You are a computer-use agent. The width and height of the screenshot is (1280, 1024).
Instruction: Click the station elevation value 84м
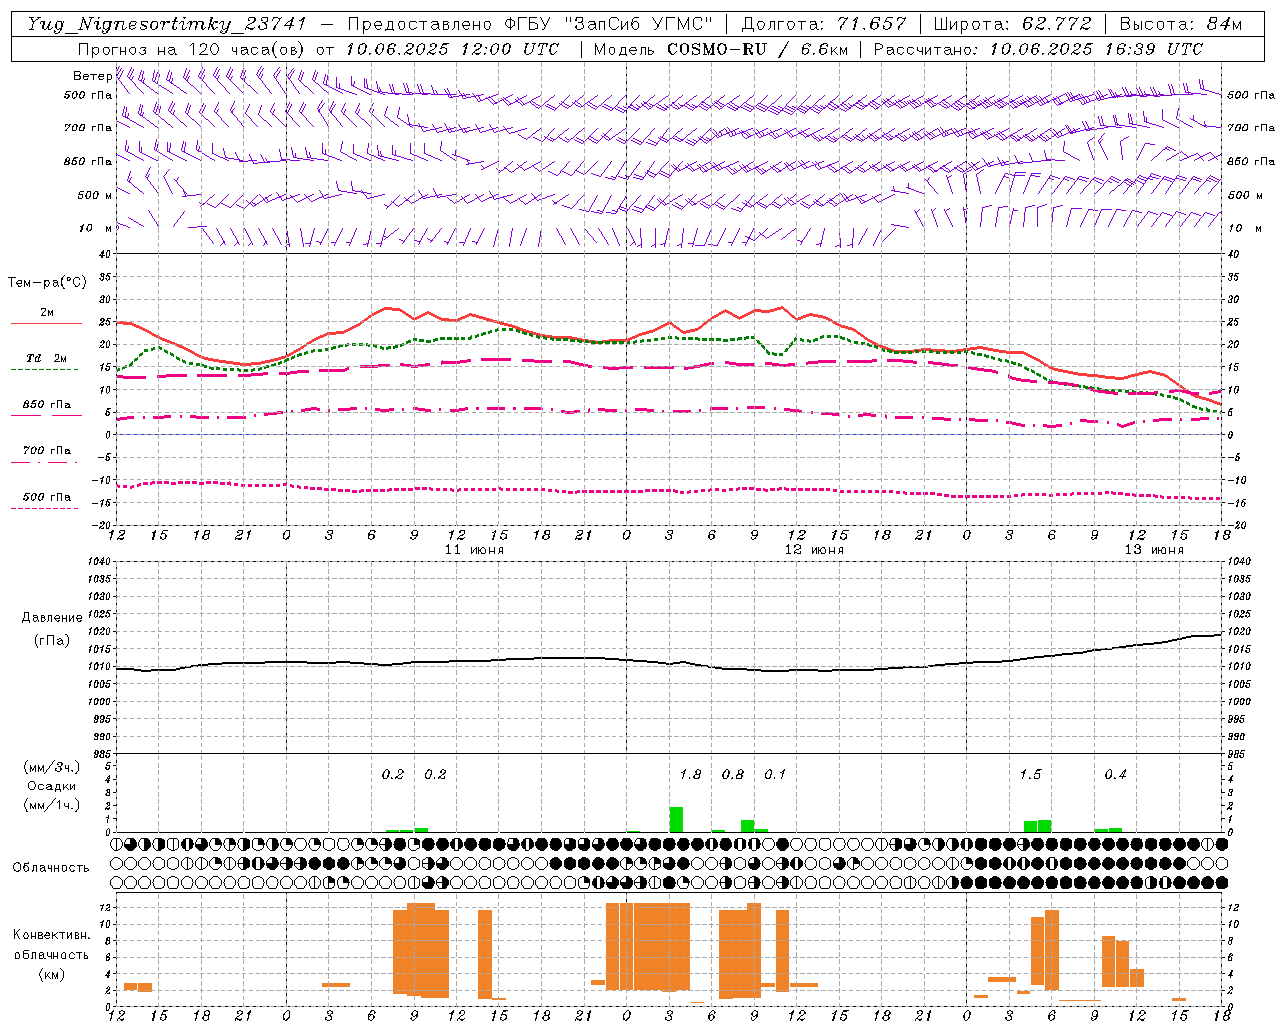point(1224,24)
